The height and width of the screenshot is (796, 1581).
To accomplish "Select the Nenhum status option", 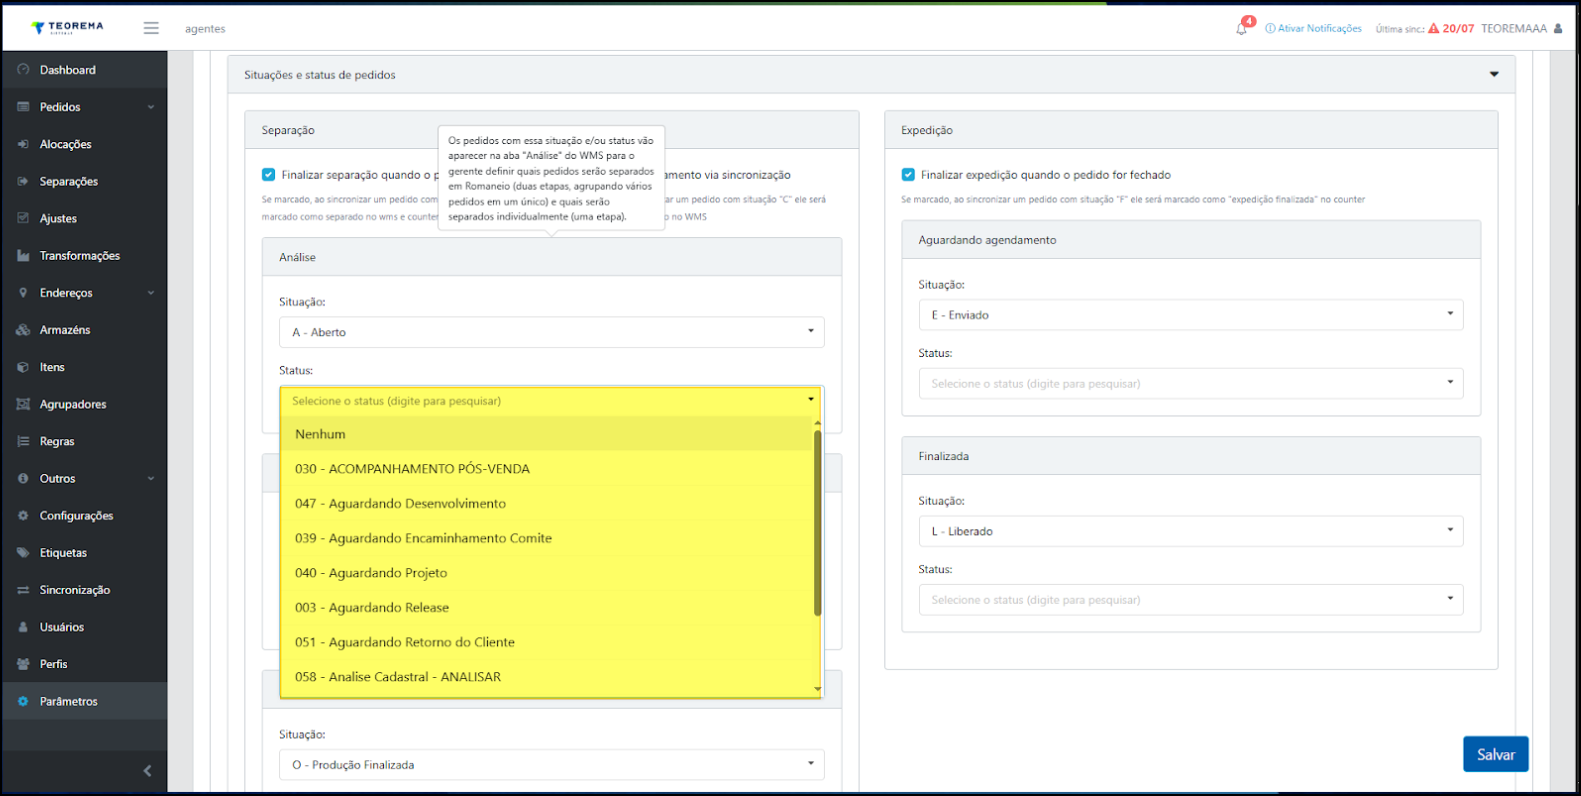I will (546, 434).
